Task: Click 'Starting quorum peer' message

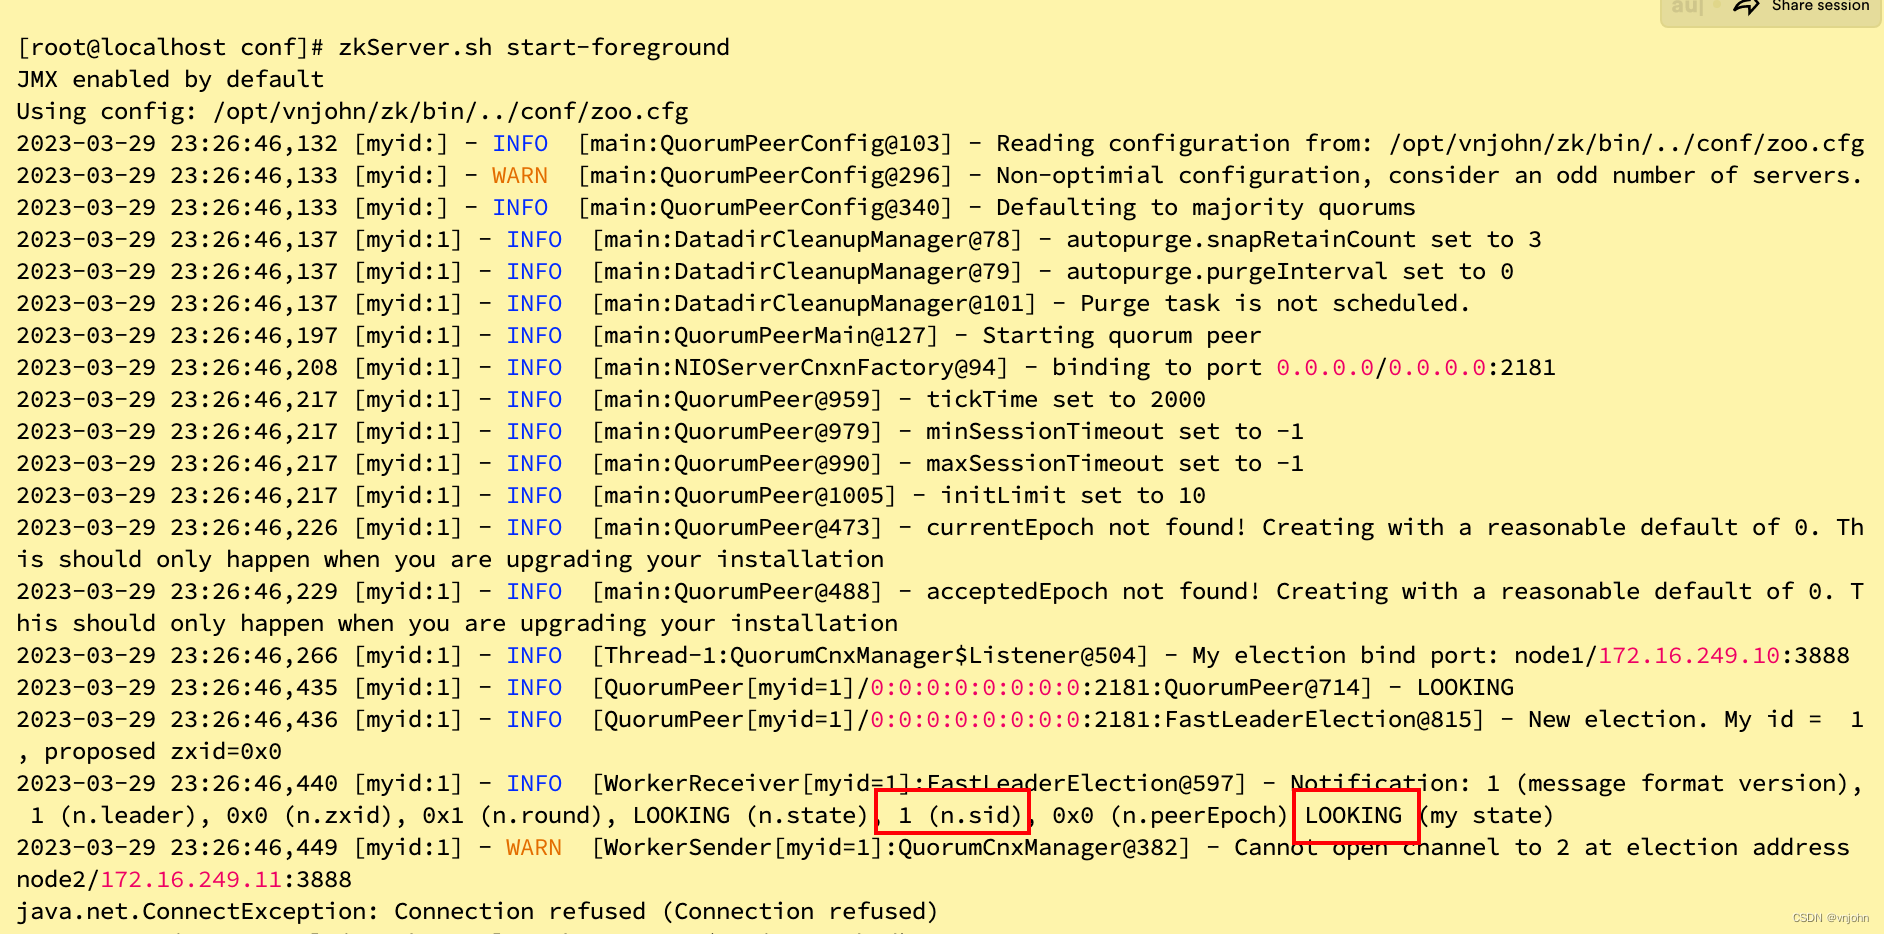Action: point(1122,335)
